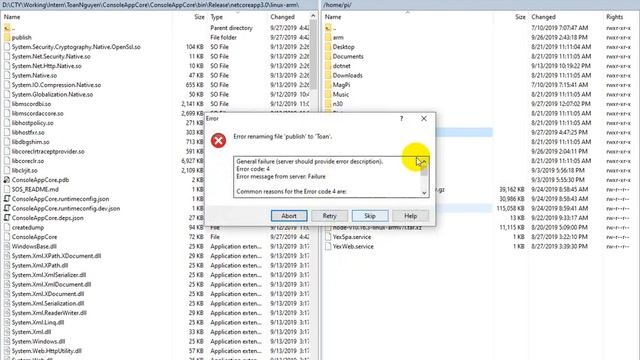Select the Downloads folder icon
The height and width of the screenshot is (360, 640).
click(x=328, y=75)
